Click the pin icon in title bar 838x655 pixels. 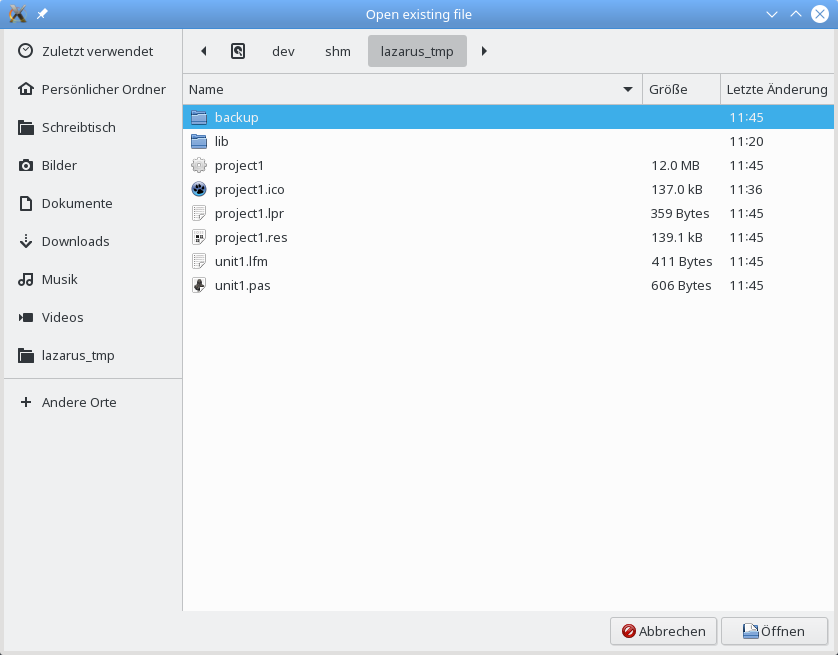click(x=42, y=15)
